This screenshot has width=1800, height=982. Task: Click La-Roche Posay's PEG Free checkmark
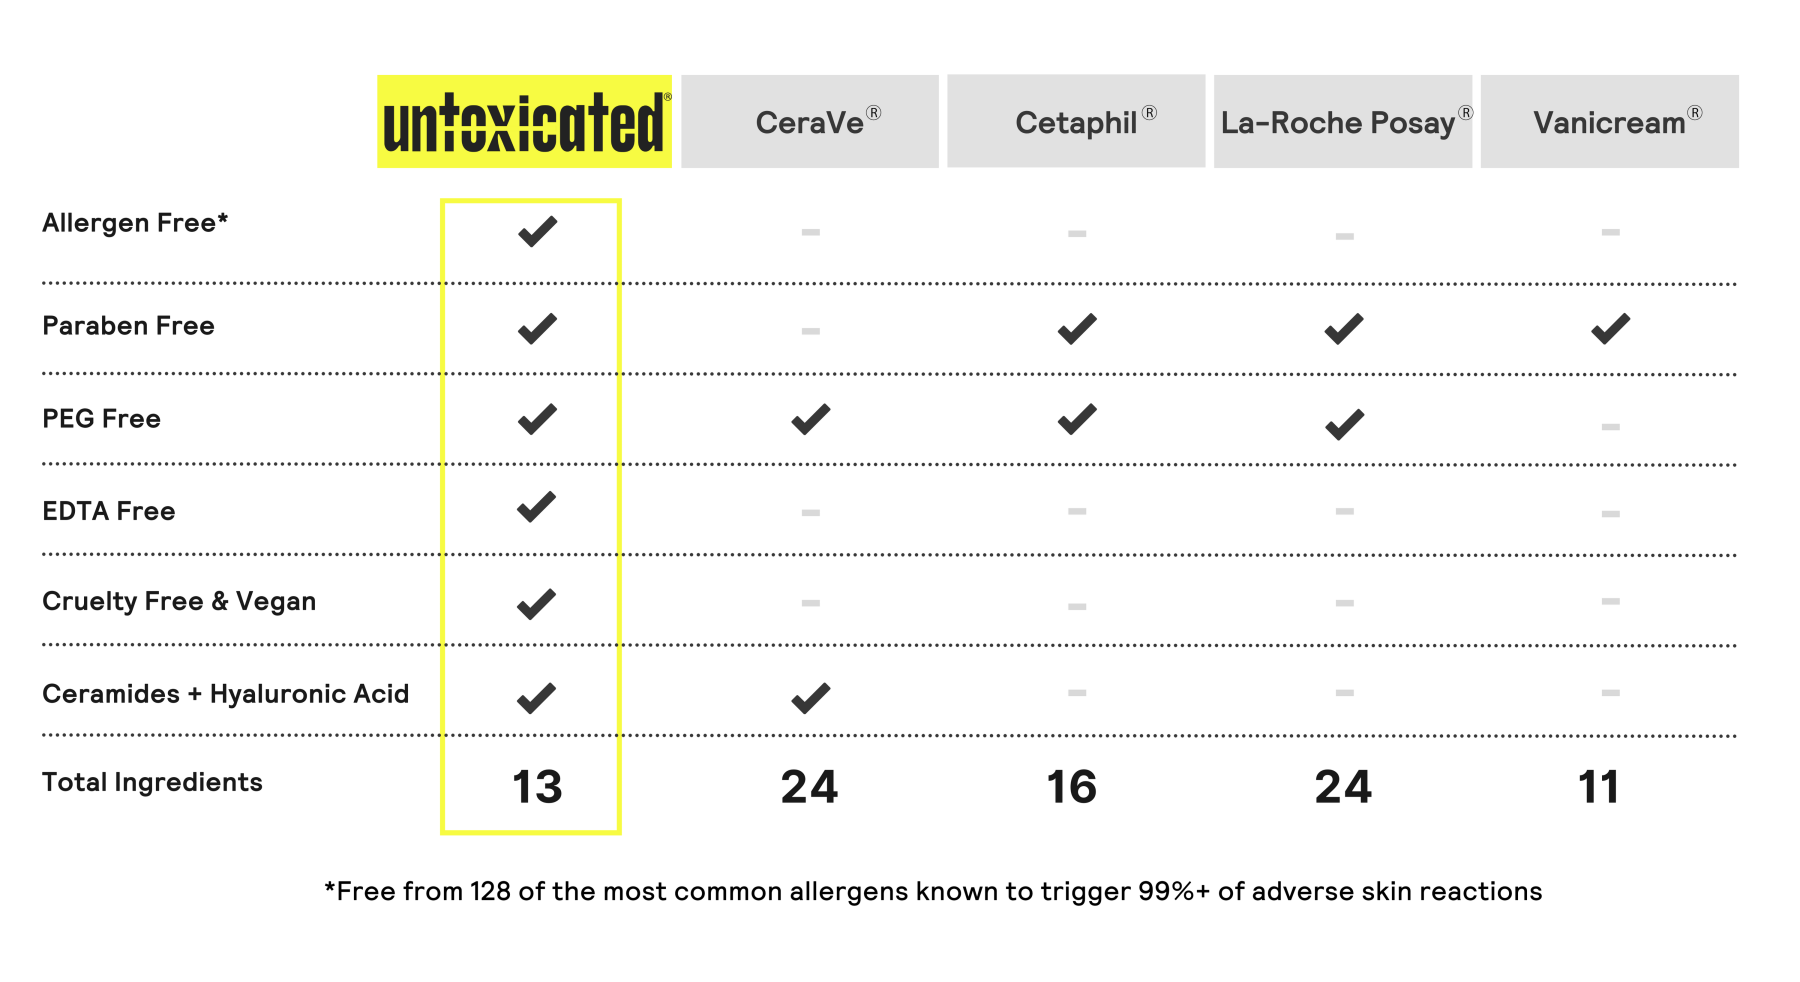(1344, 424)
